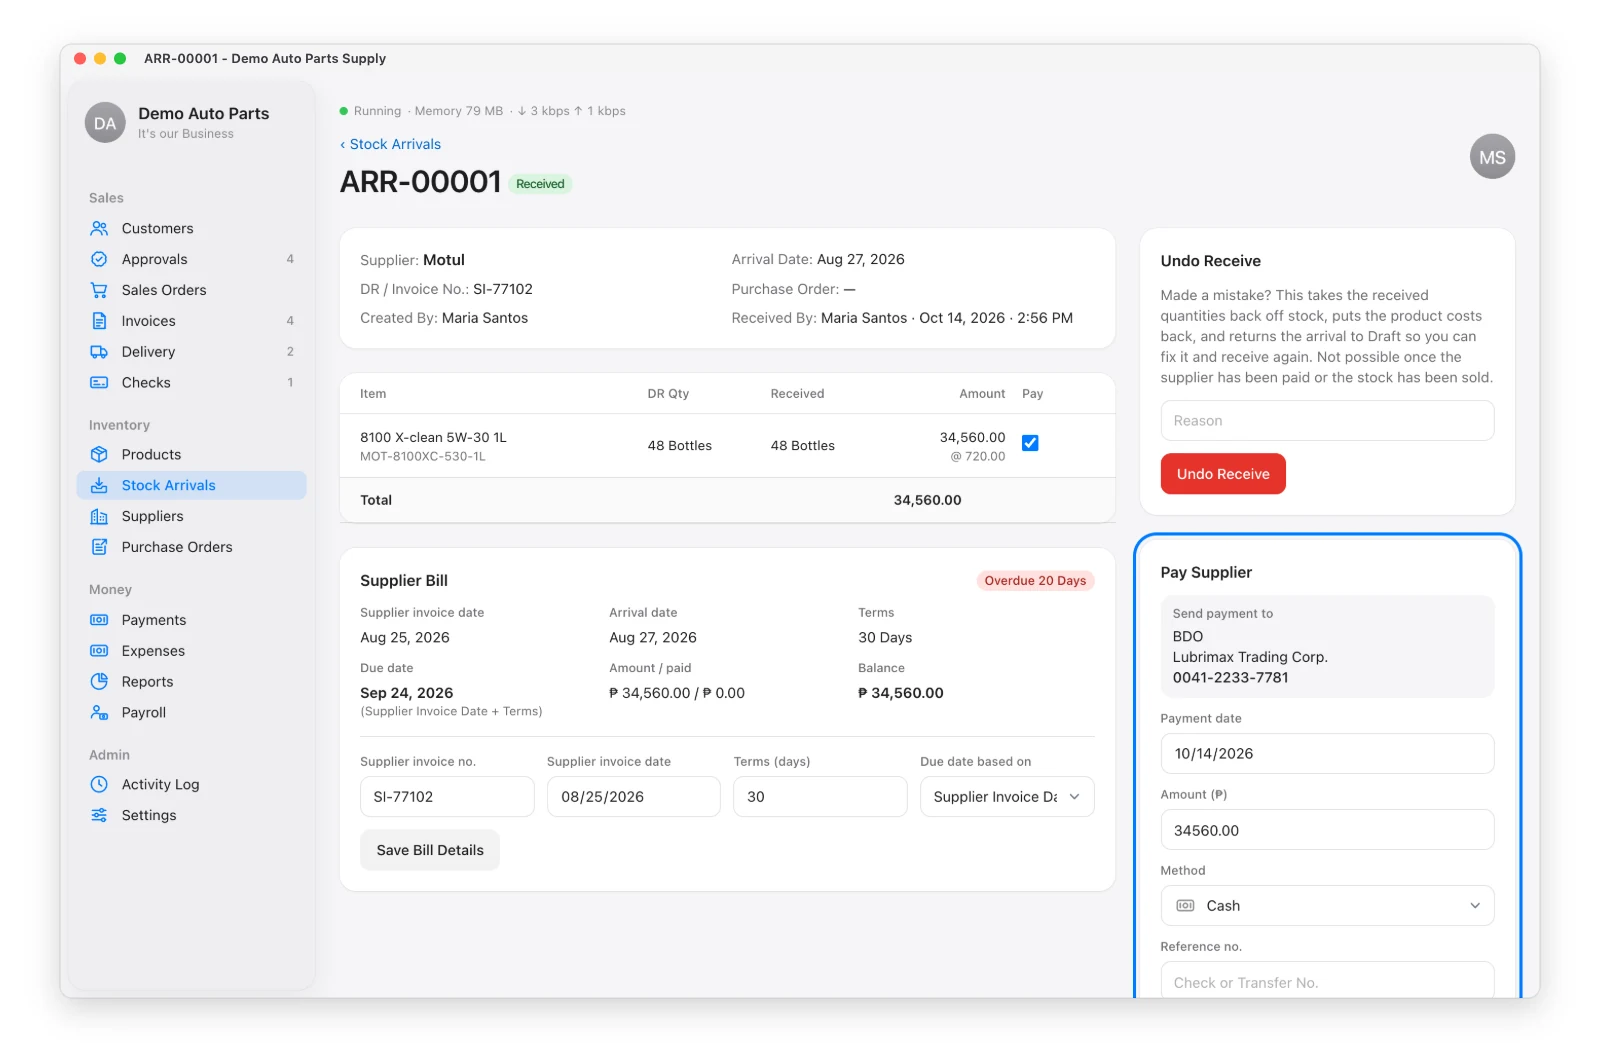The height and width of the screenshot is (1043, 1600).
Task: Navigate to Purchase Orders label
Action: (x=177, y=548)
